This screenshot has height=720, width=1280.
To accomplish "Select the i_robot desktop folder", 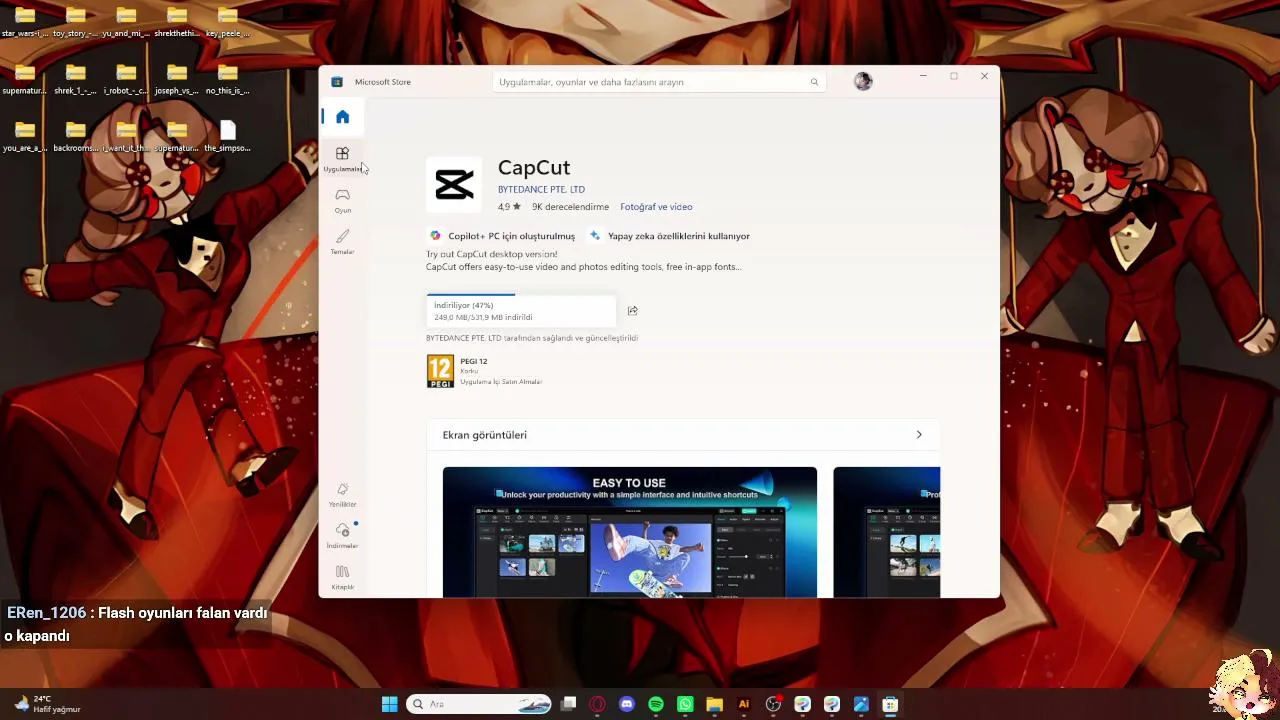I will click(126, 79).
